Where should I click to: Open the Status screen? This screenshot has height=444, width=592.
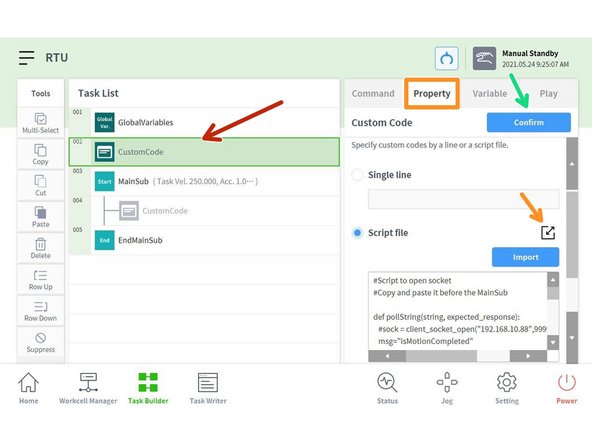pos(387,388)
